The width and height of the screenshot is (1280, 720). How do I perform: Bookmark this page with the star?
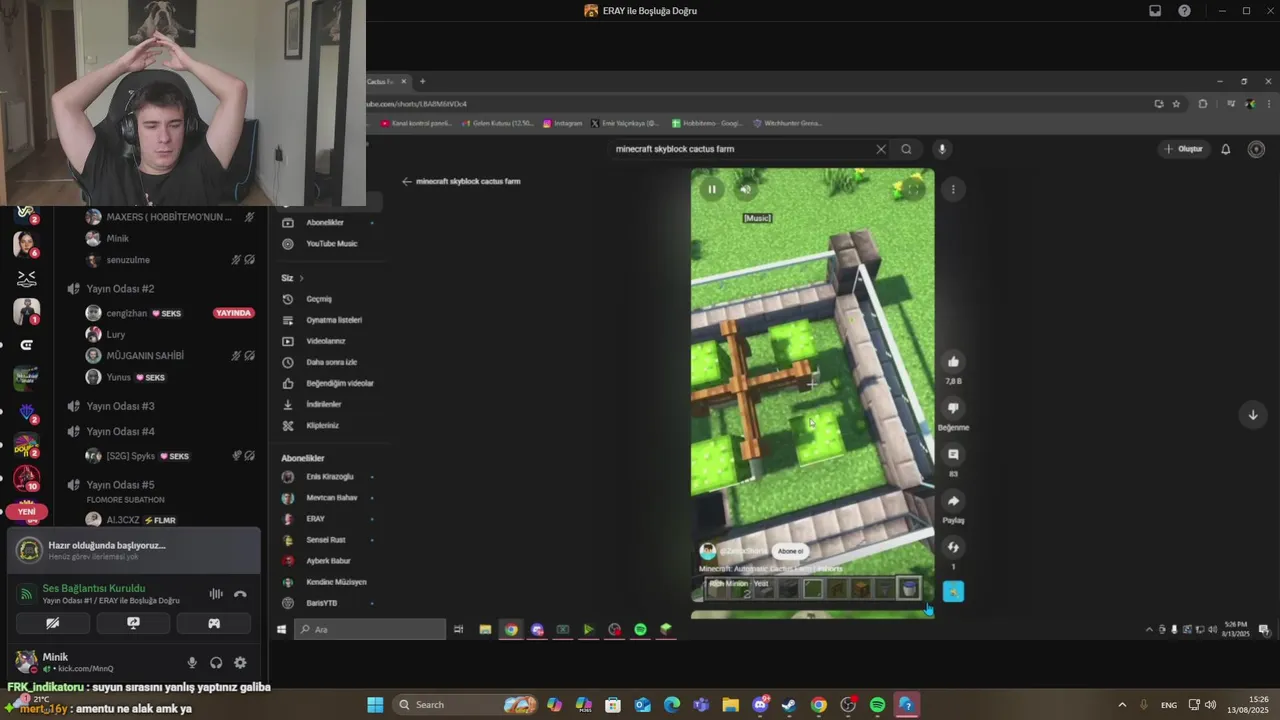tap(1176, 103)
